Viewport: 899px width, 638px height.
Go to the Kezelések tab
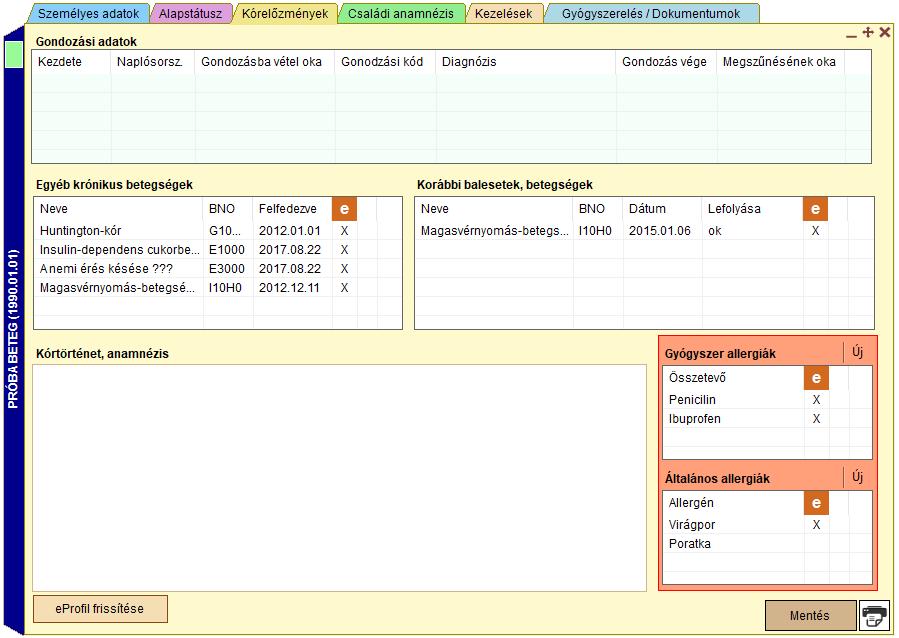click(x=503, y=14)
